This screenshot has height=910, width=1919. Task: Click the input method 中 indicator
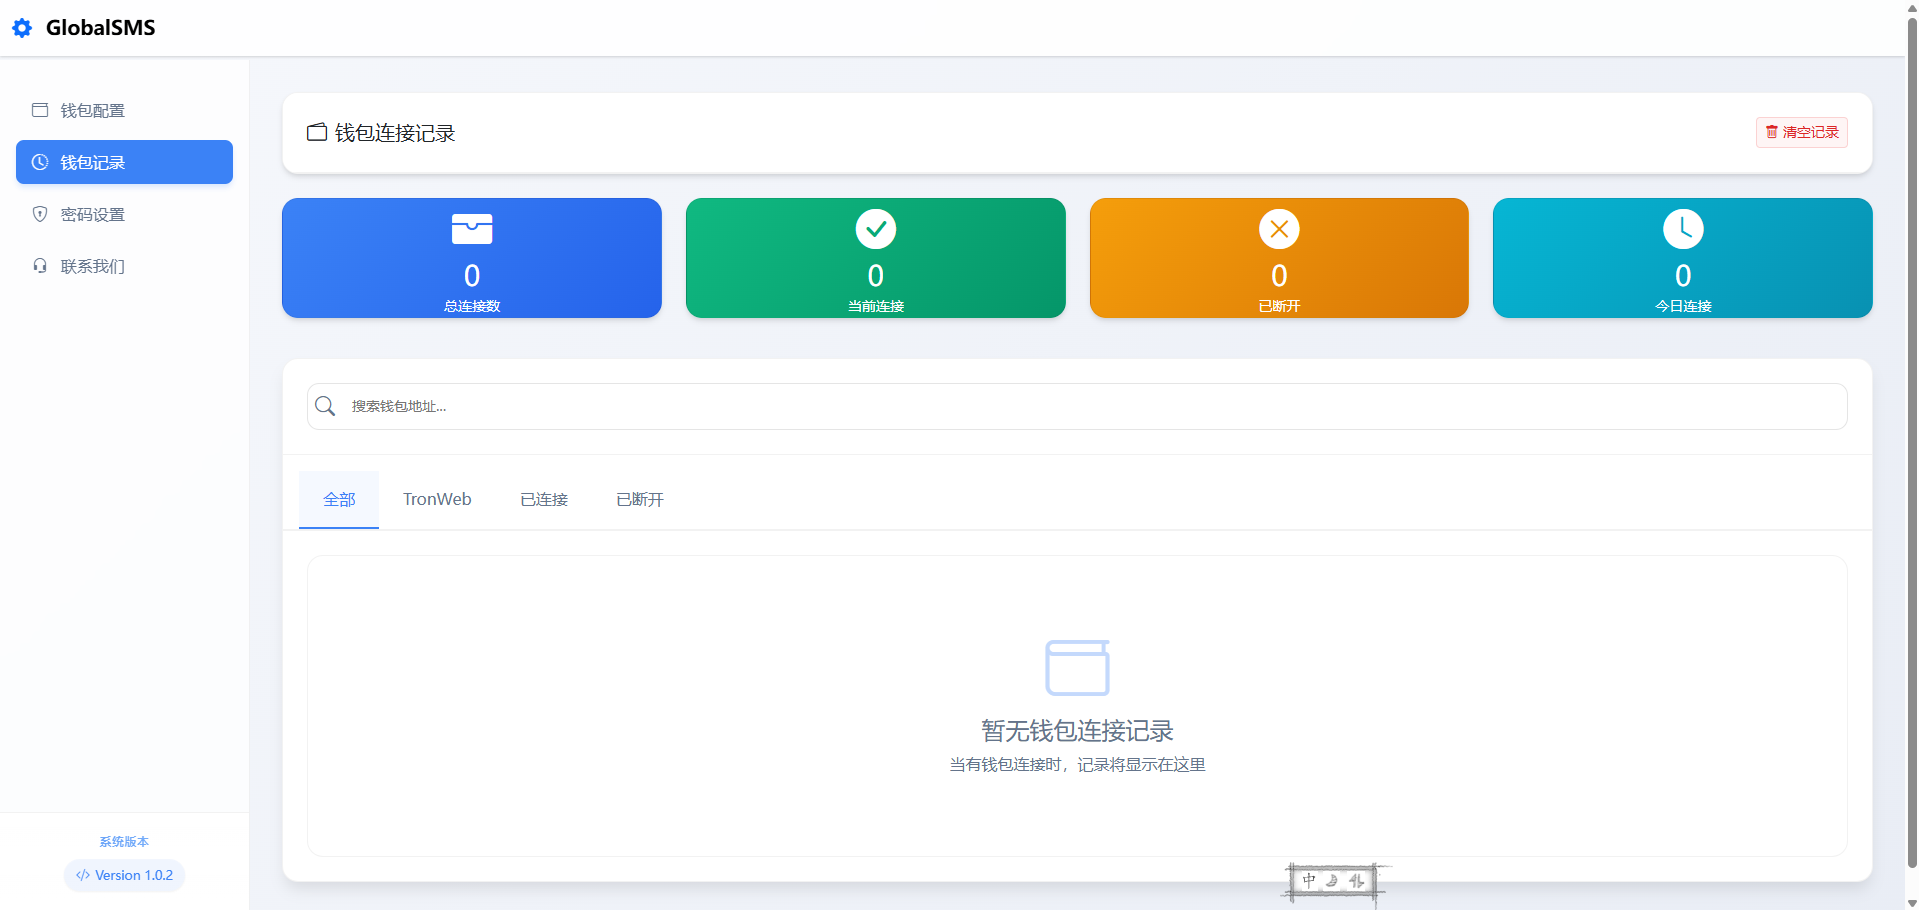[x=1309, y=881]
